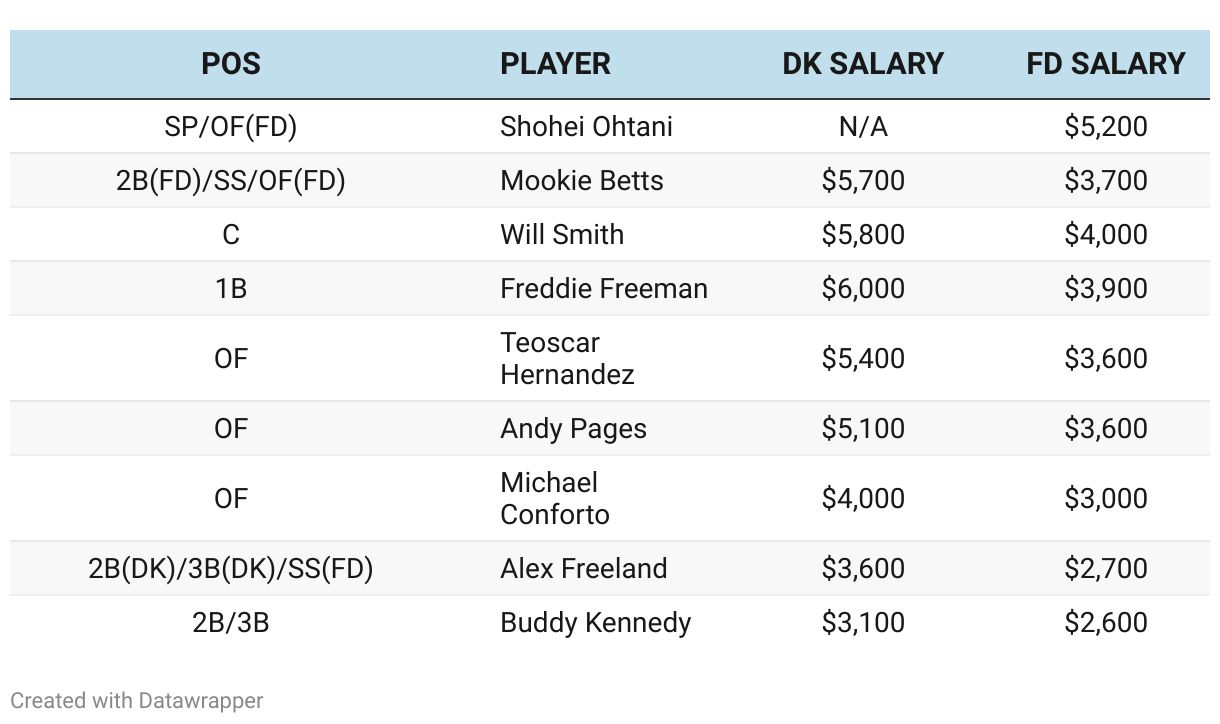The width and height of the screenshot is (1220, 724).
Task: Select the Michael Conforto cell
Action: [555, 499]
